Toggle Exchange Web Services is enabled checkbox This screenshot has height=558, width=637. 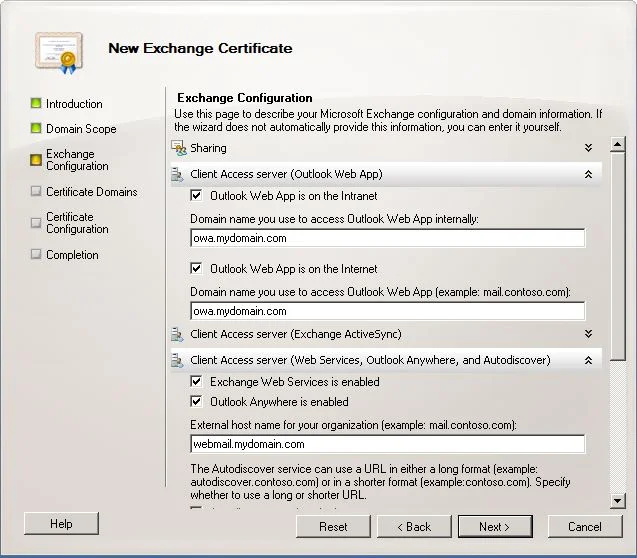click(196, 381)
